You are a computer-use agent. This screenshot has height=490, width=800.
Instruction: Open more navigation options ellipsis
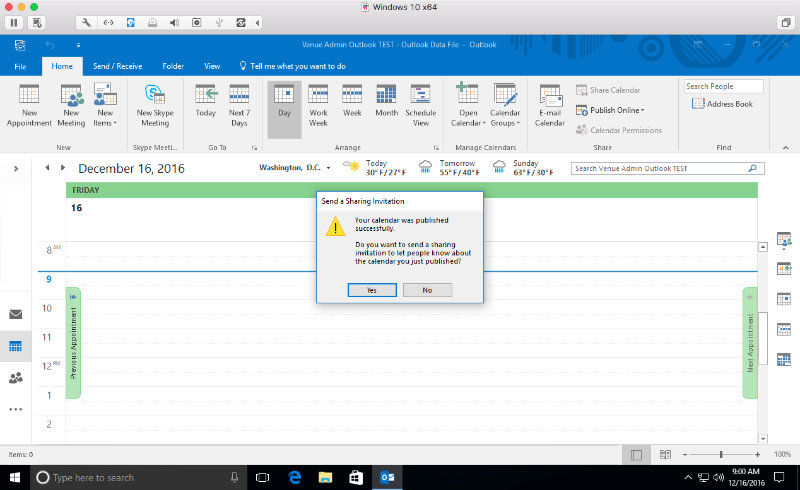[x=16, y=409]
